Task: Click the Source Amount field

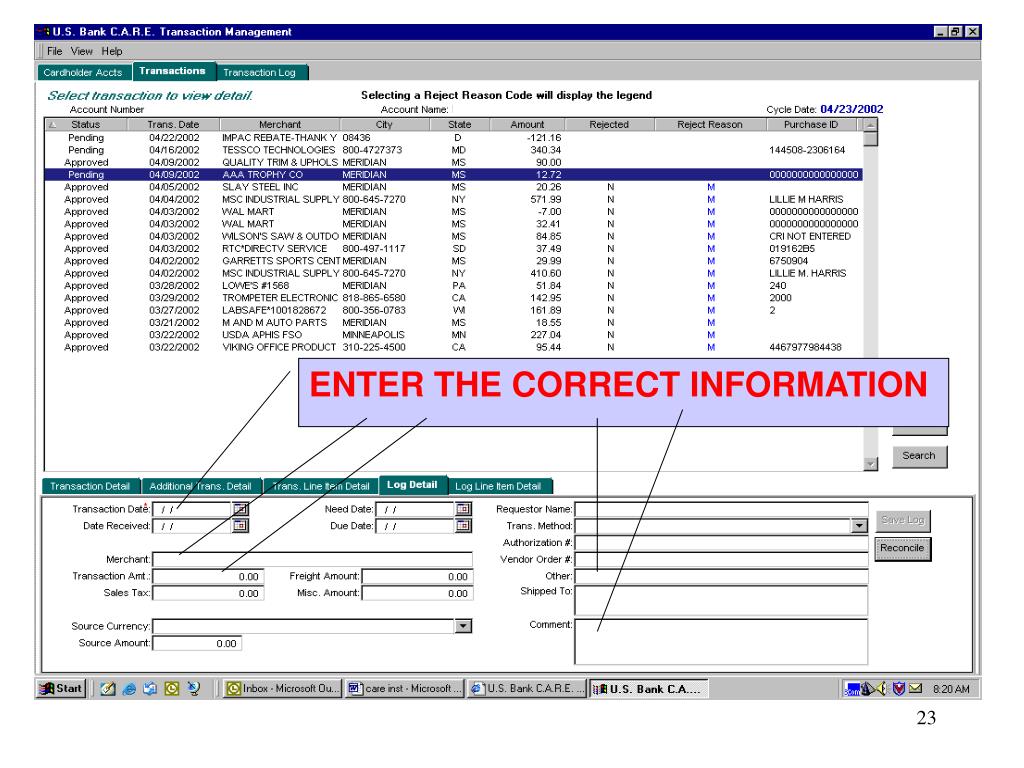Action: point(197,643)
